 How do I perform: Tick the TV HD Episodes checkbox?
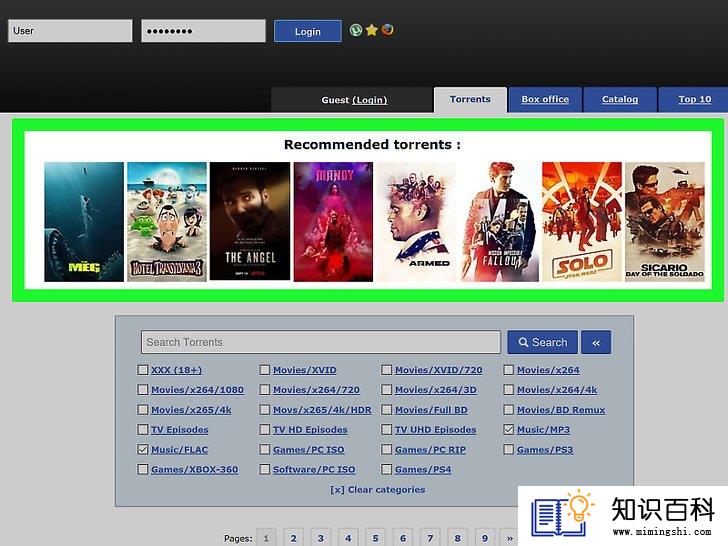click(265, 429)
